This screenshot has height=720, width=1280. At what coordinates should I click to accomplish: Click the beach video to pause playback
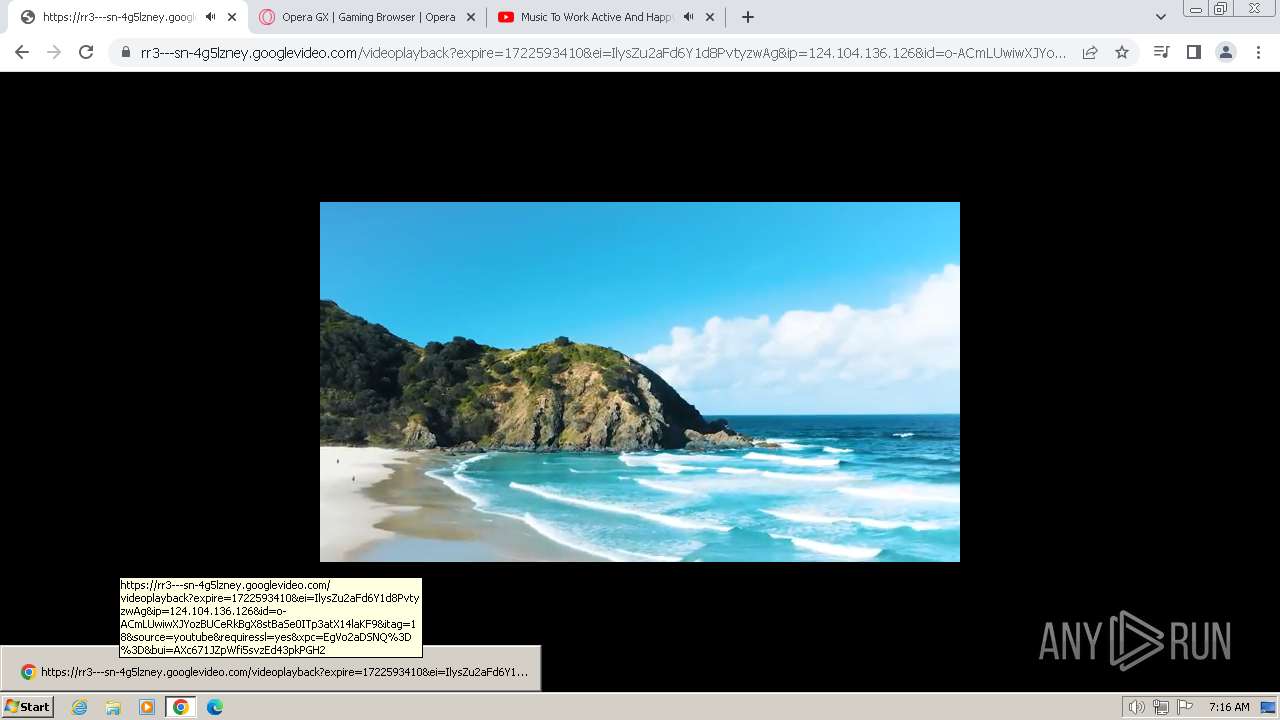(x=640, y=382)
